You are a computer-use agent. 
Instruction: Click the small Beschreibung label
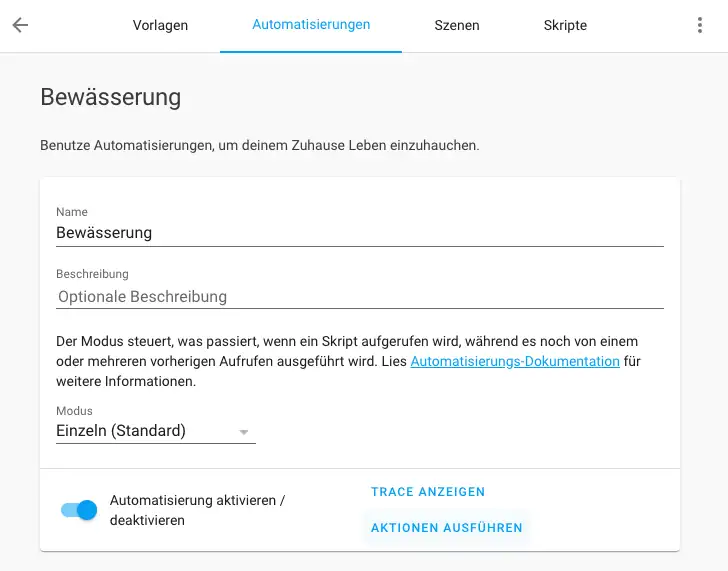[92, 274]
